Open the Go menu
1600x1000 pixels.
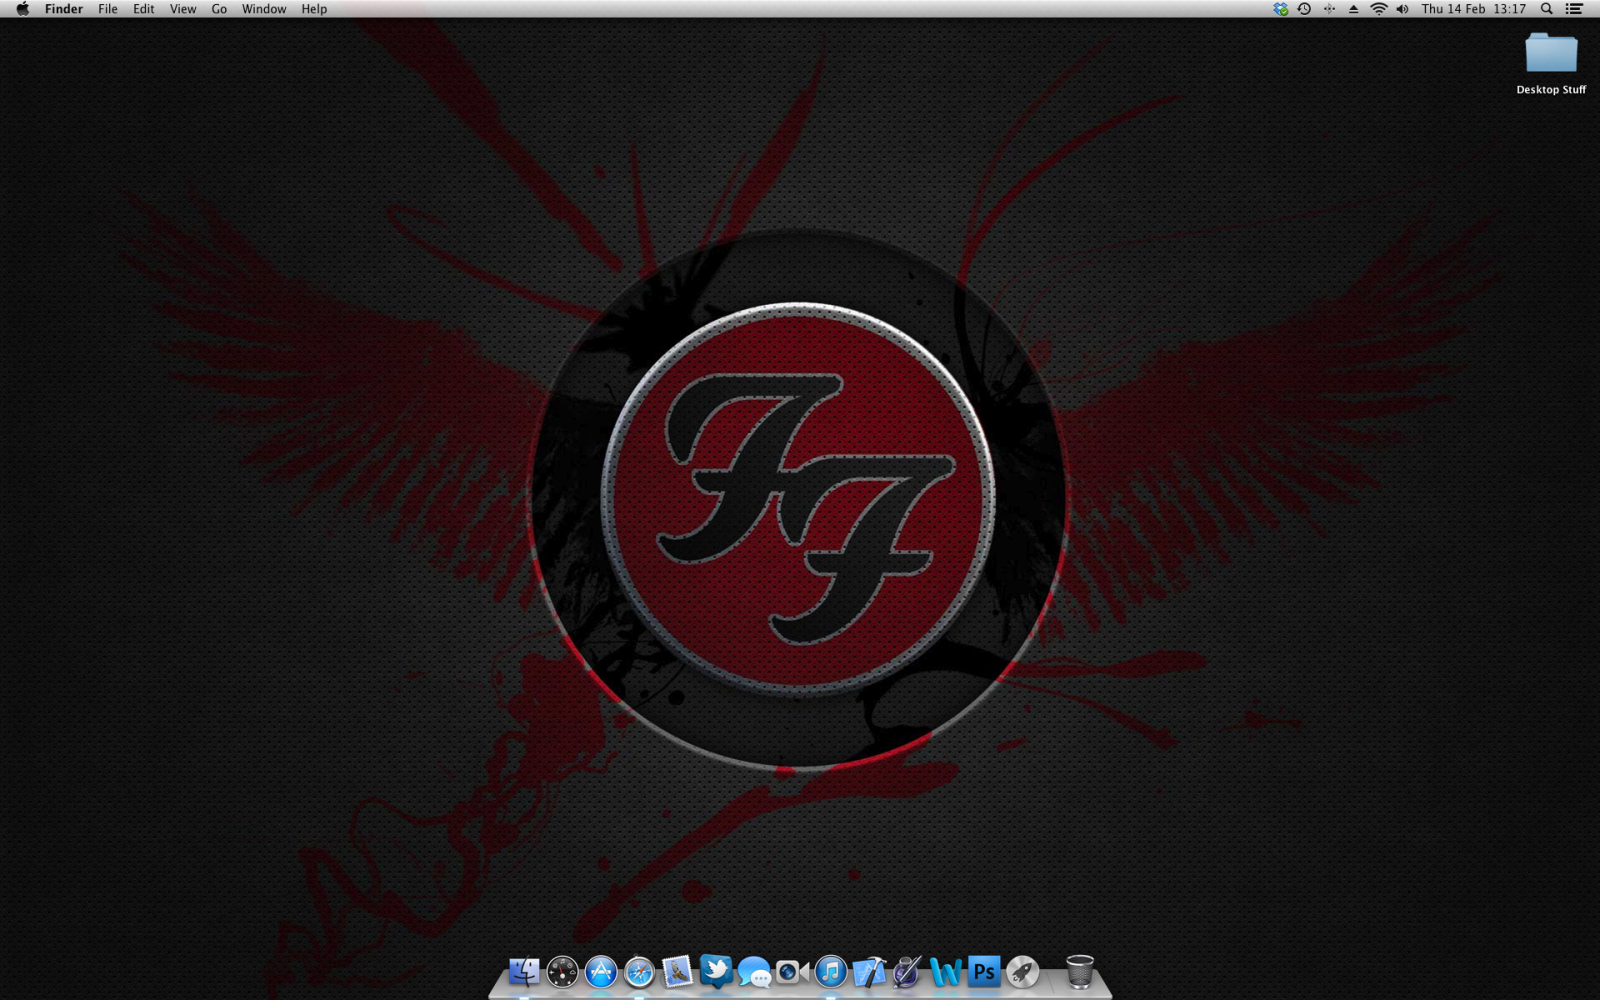219,9
